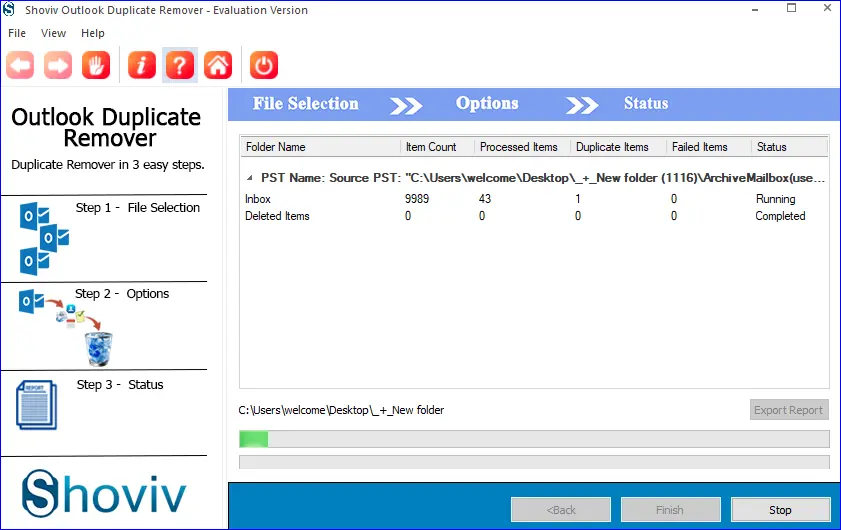
Task: Click the question mark help icon
Action: coord(180,65)
